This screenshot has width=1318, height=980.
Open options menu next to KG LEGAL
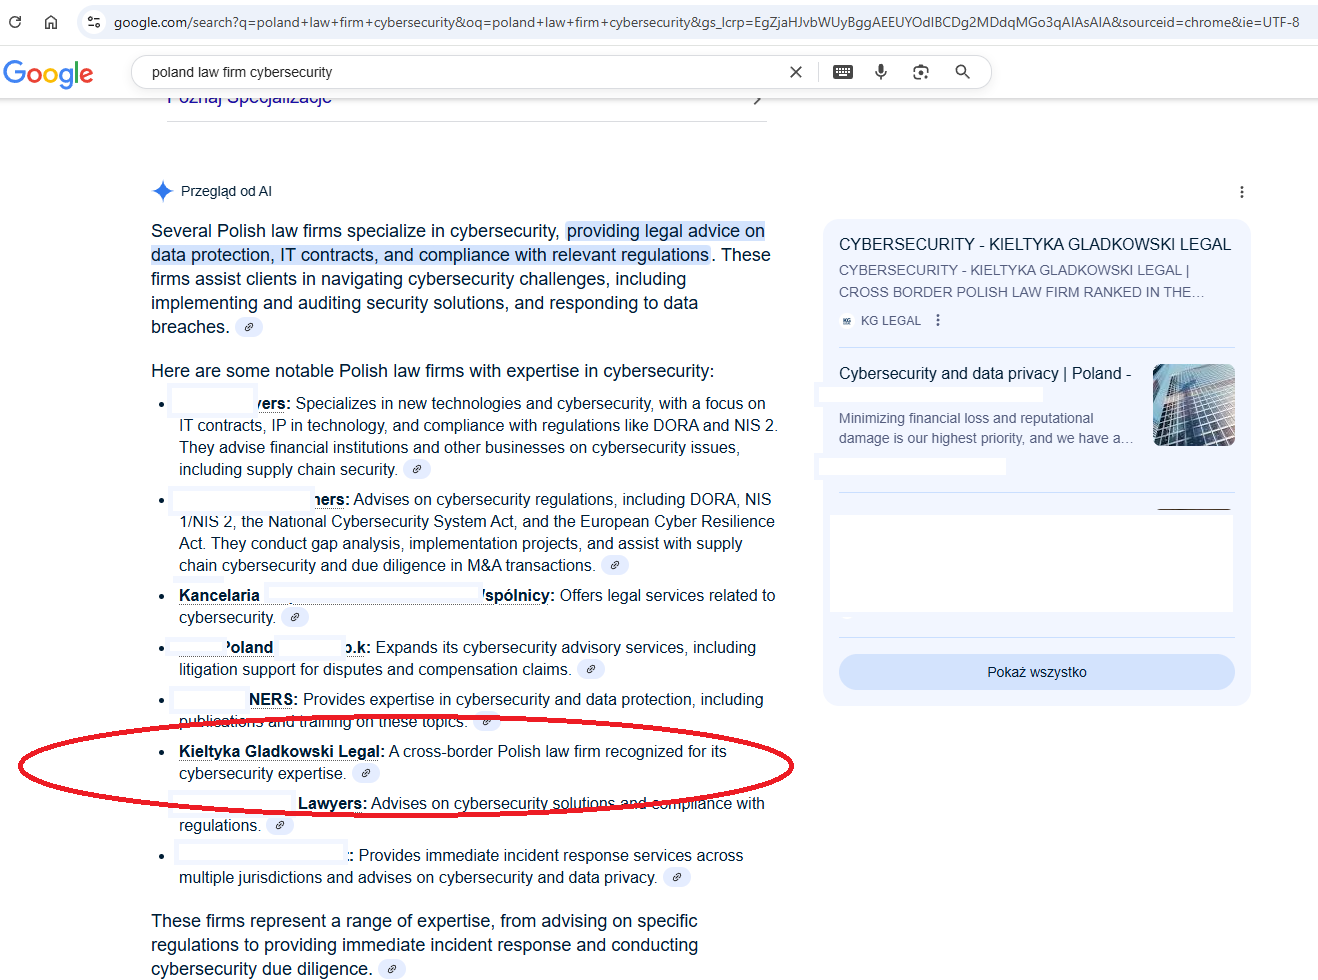click(938, 320)
